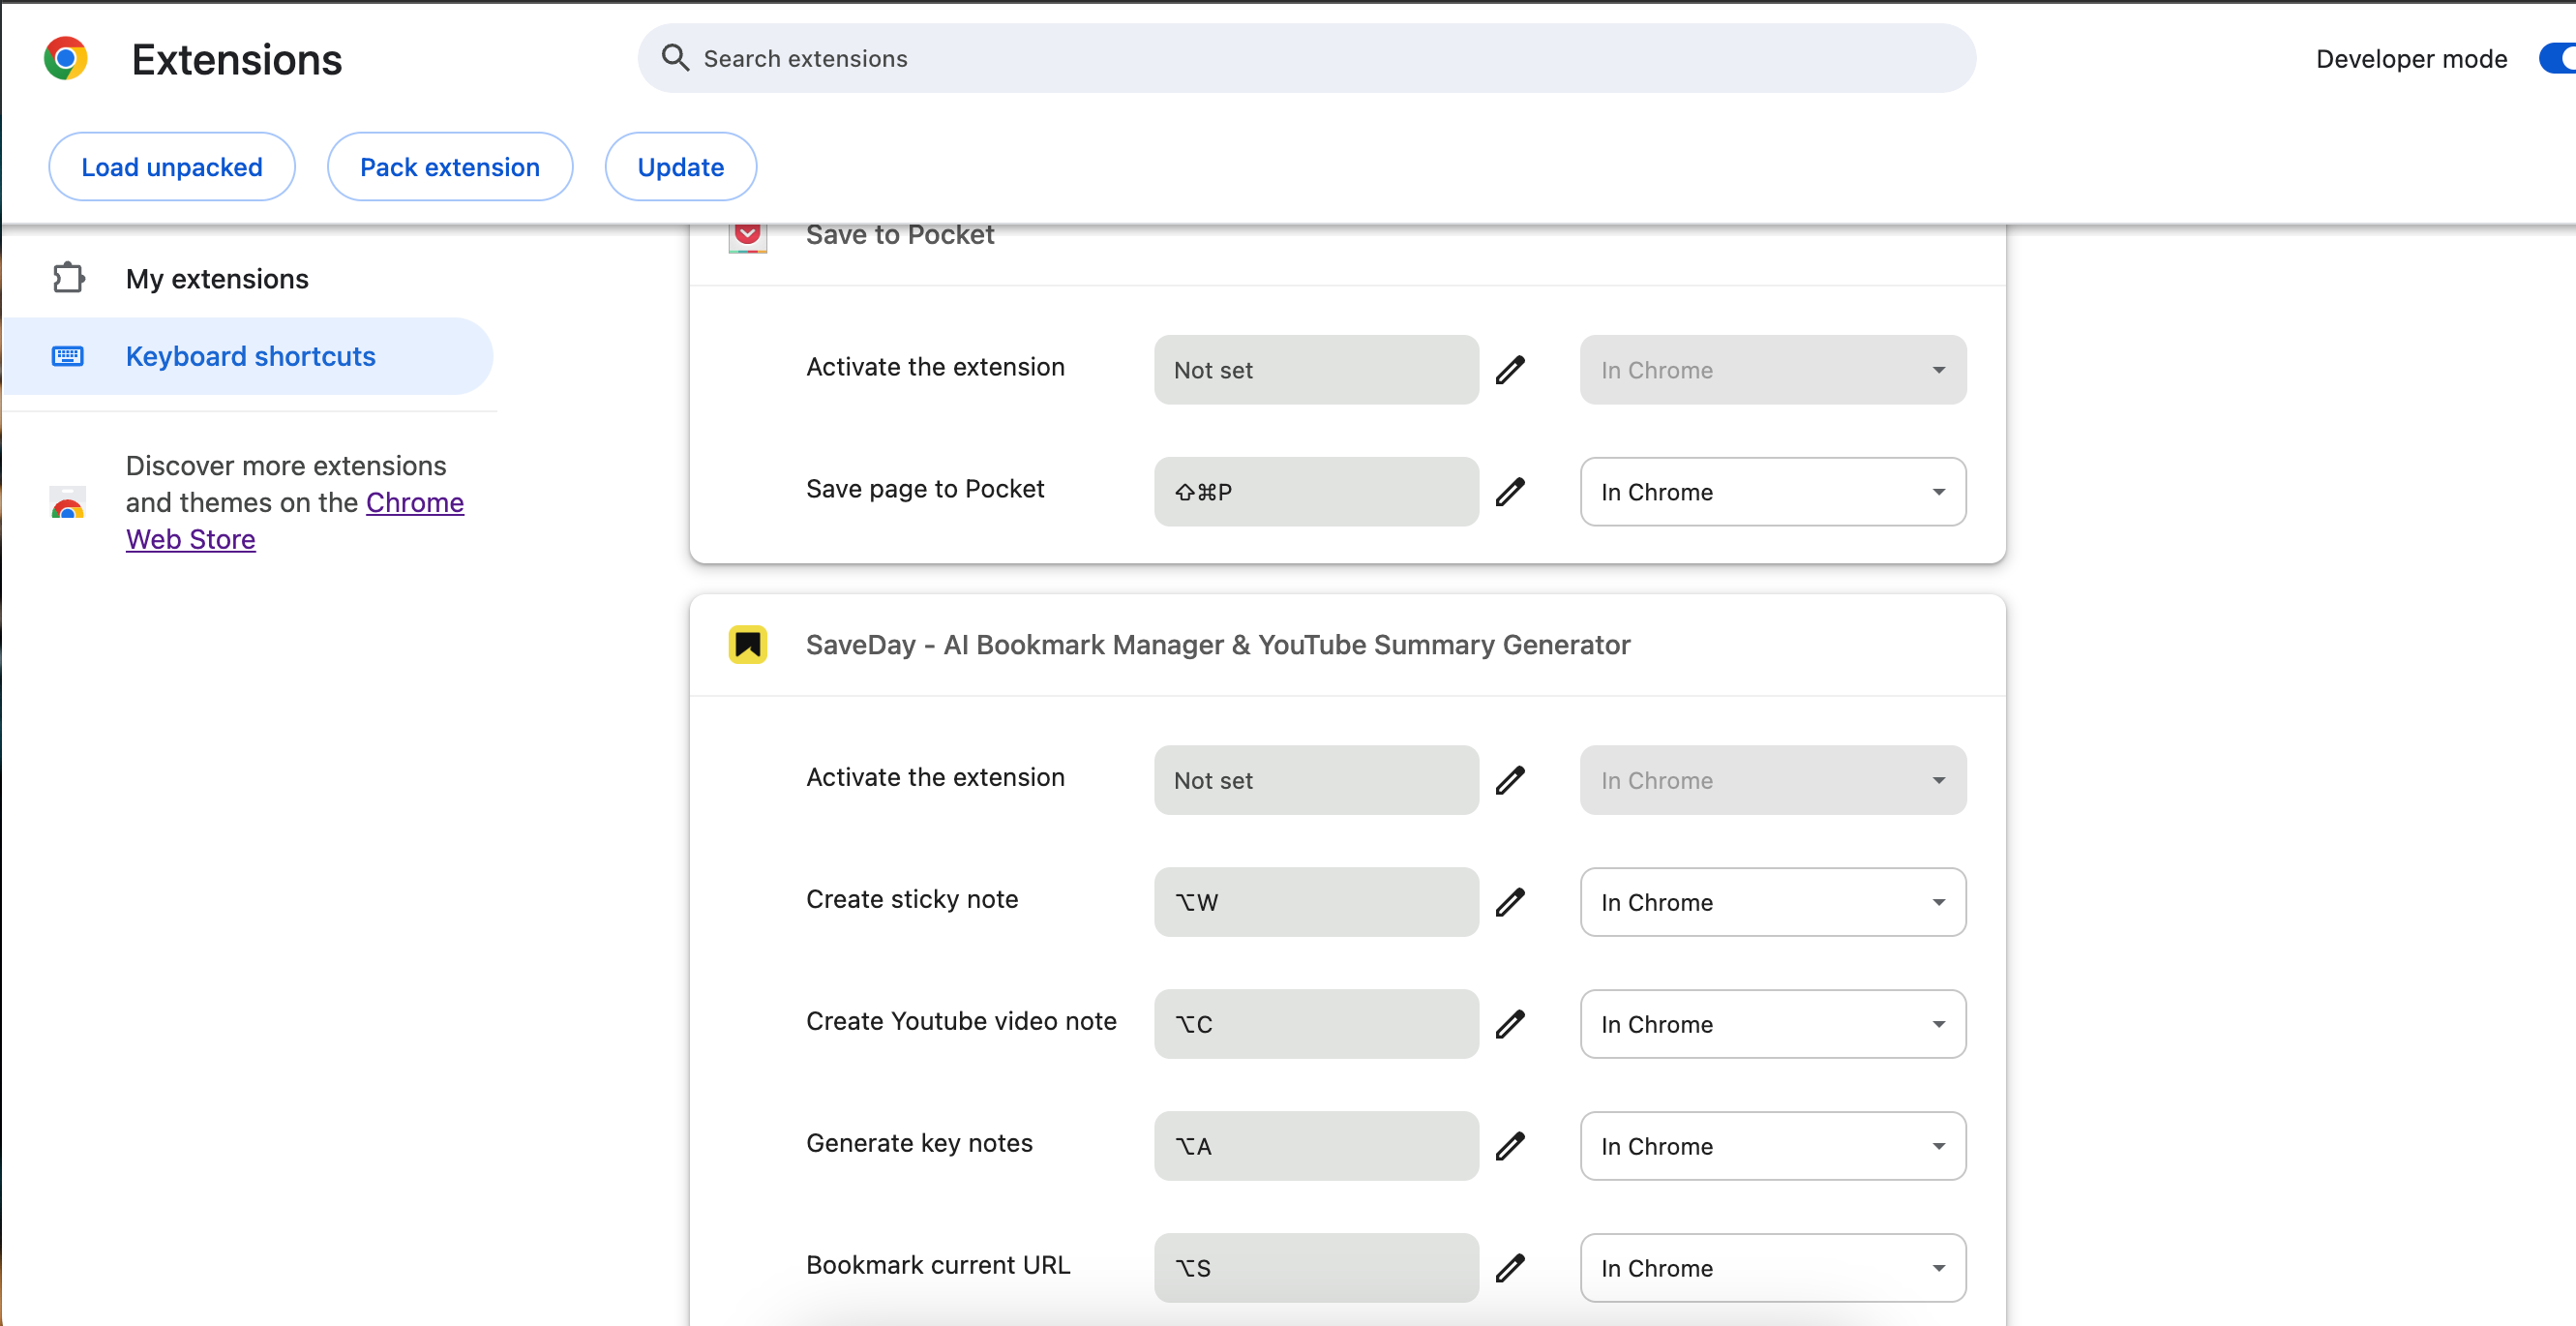The width and height of the screenshot is (2576, 1326).
Task: Open scope dropdown for 'Create sticky note'
Action: pyautogui.click(x=1773, y=902)
